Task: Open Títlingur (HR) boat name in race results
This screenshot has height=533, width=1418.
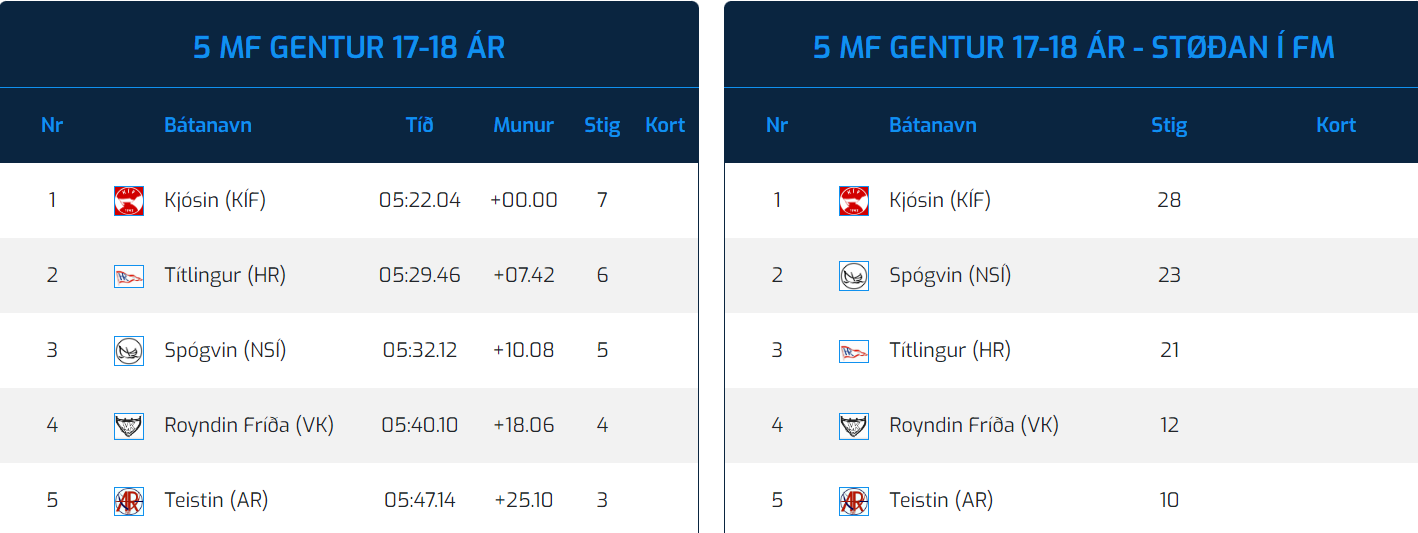Action: [x=225, y=275]
